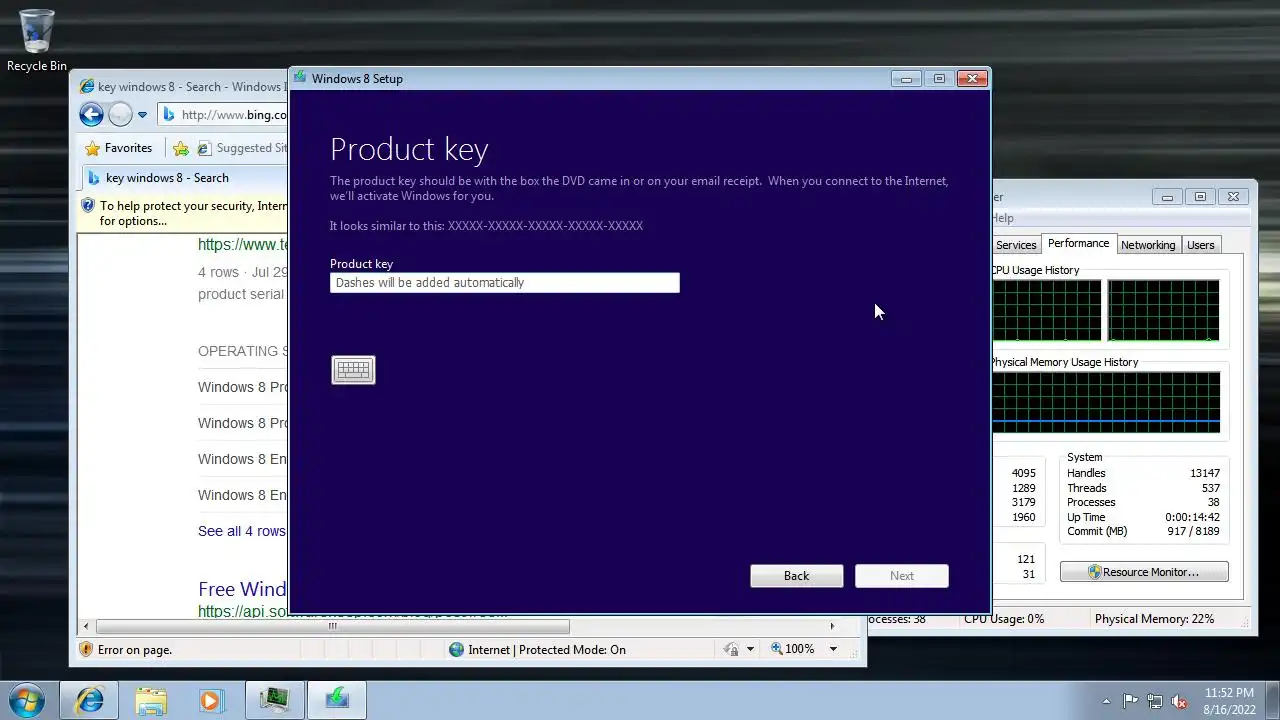The image size is (1280, 720).
Task: Click the Bing icon in the address bar
Action: (169, 115)
